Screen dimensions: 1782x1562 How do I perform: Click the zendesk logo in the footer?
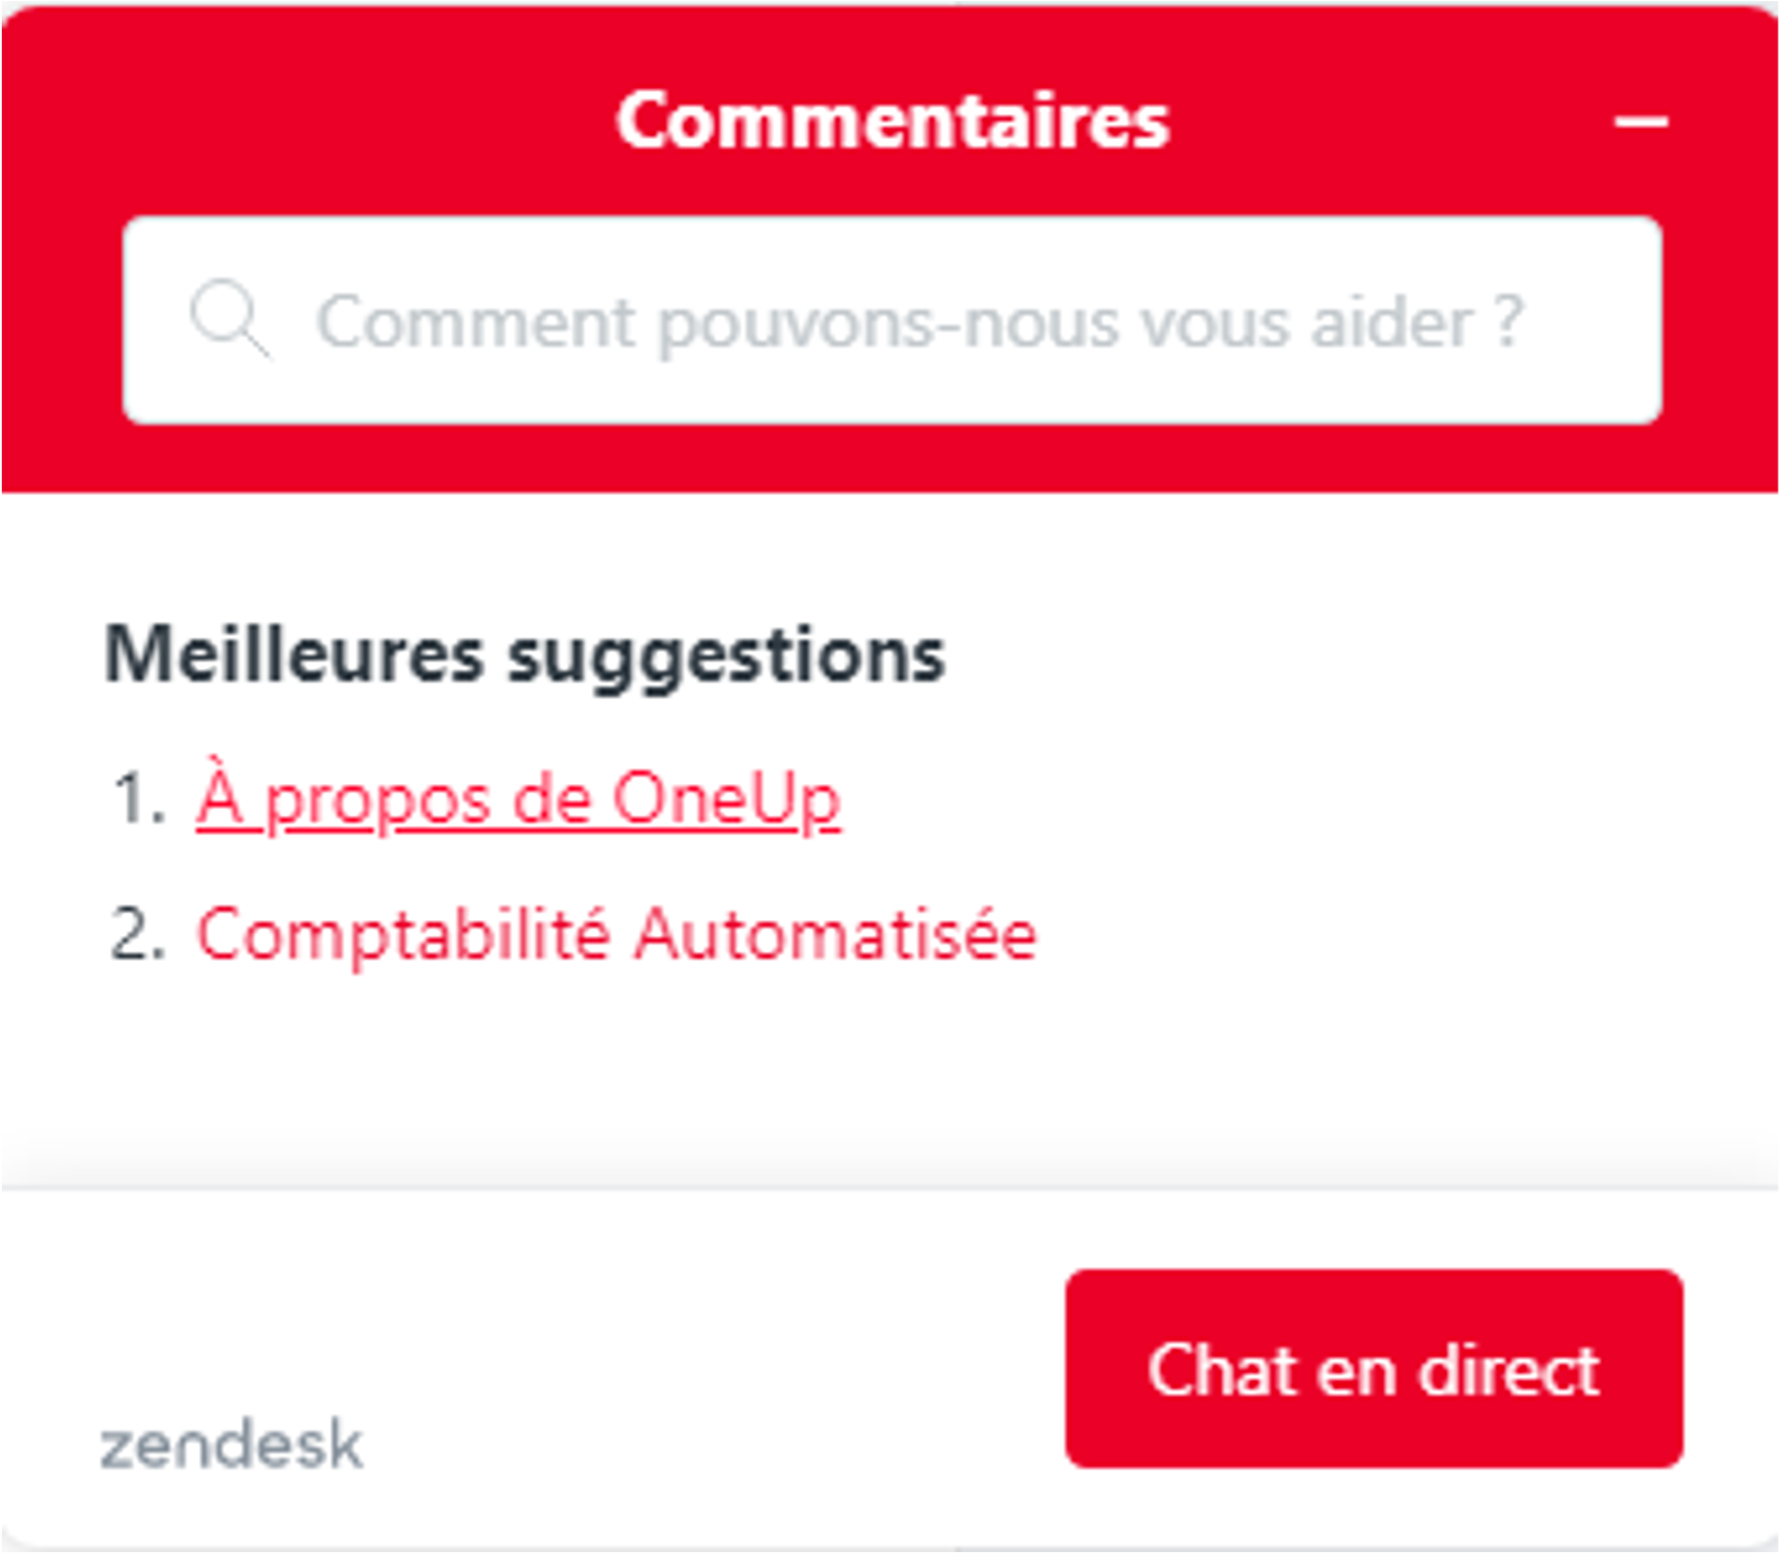point(231,1444)
